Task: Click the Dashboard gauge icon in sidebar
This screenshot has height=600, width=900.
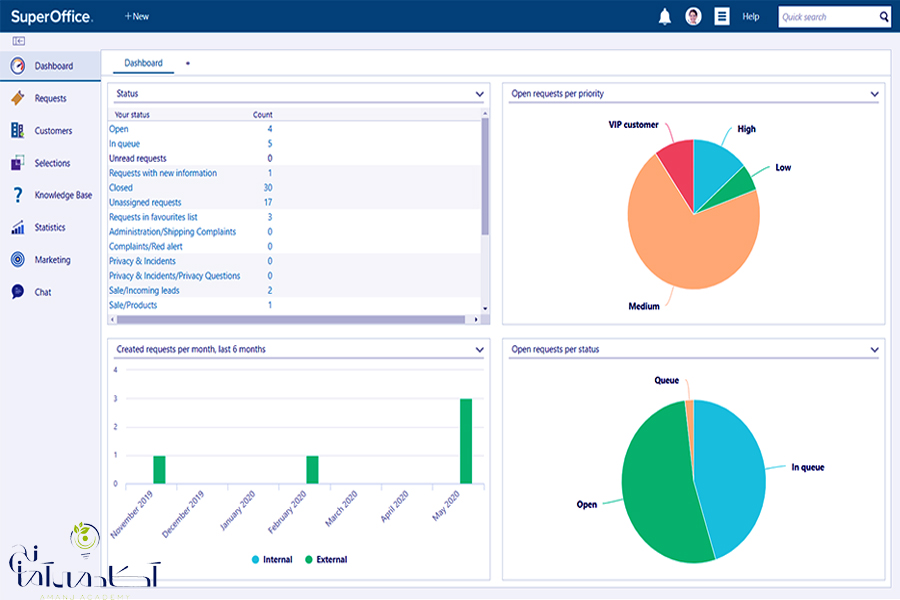Action: point(18,65)
